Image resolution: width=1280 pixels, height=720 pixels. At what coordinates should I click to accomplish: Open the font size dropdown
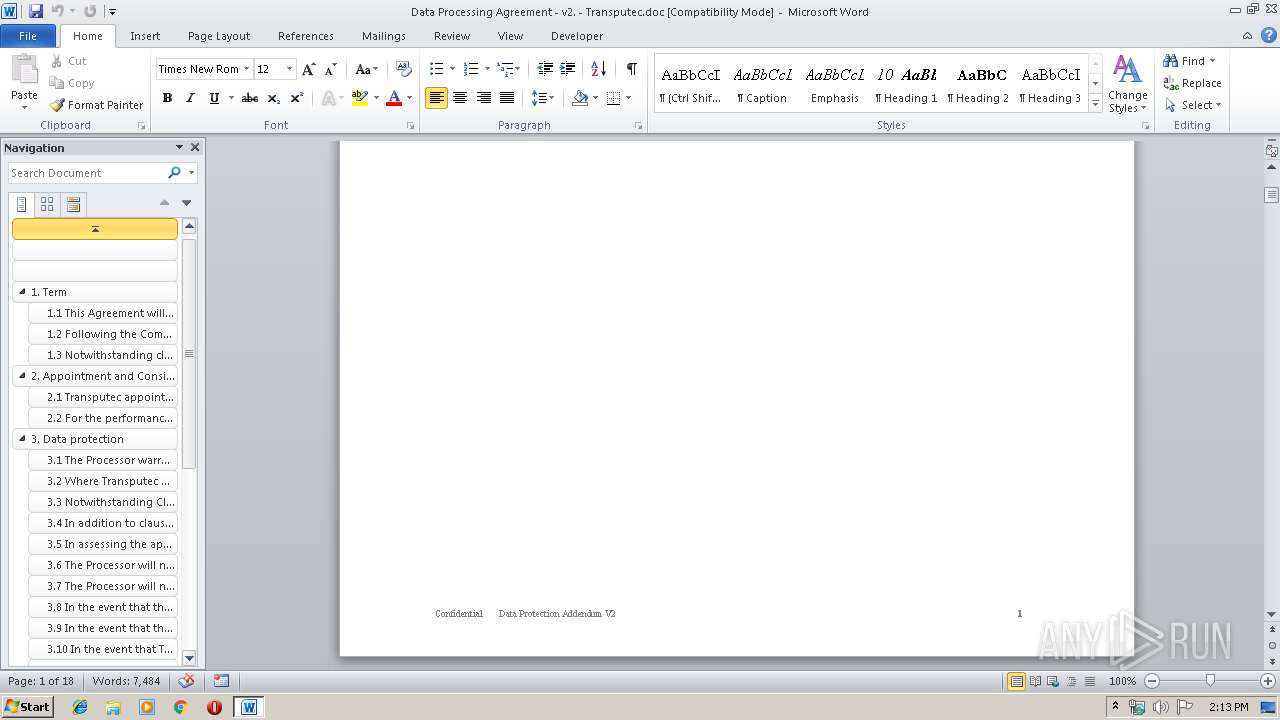(290, 69)
